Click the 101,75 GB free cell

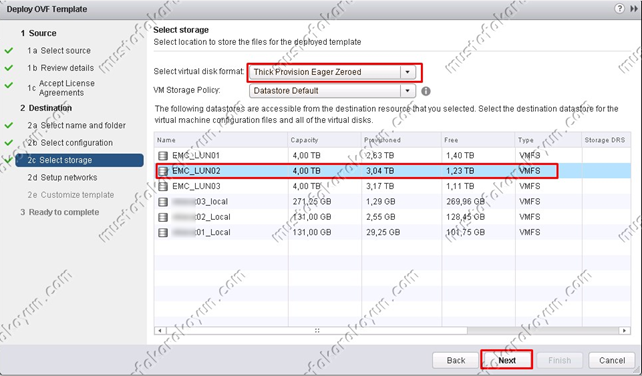[x=466, y=232]
